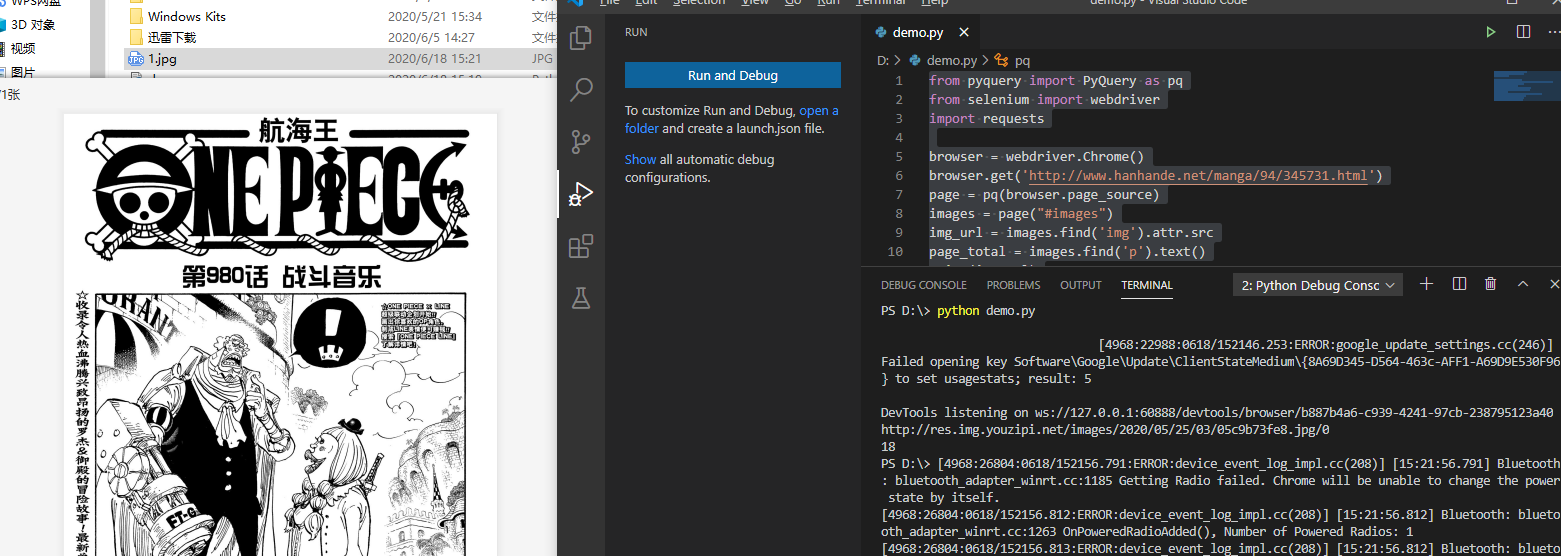Open editor More Actions ellipsis
The height and width of the screenshot is (556, 1561).
click(1554, 32)
